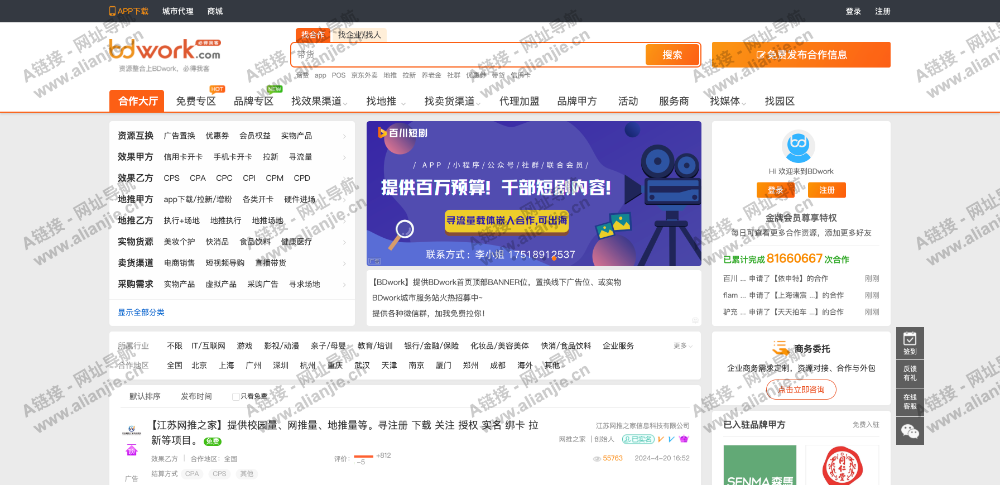
Task: Expand 更多 industry filter options
Action: point(682,346)
